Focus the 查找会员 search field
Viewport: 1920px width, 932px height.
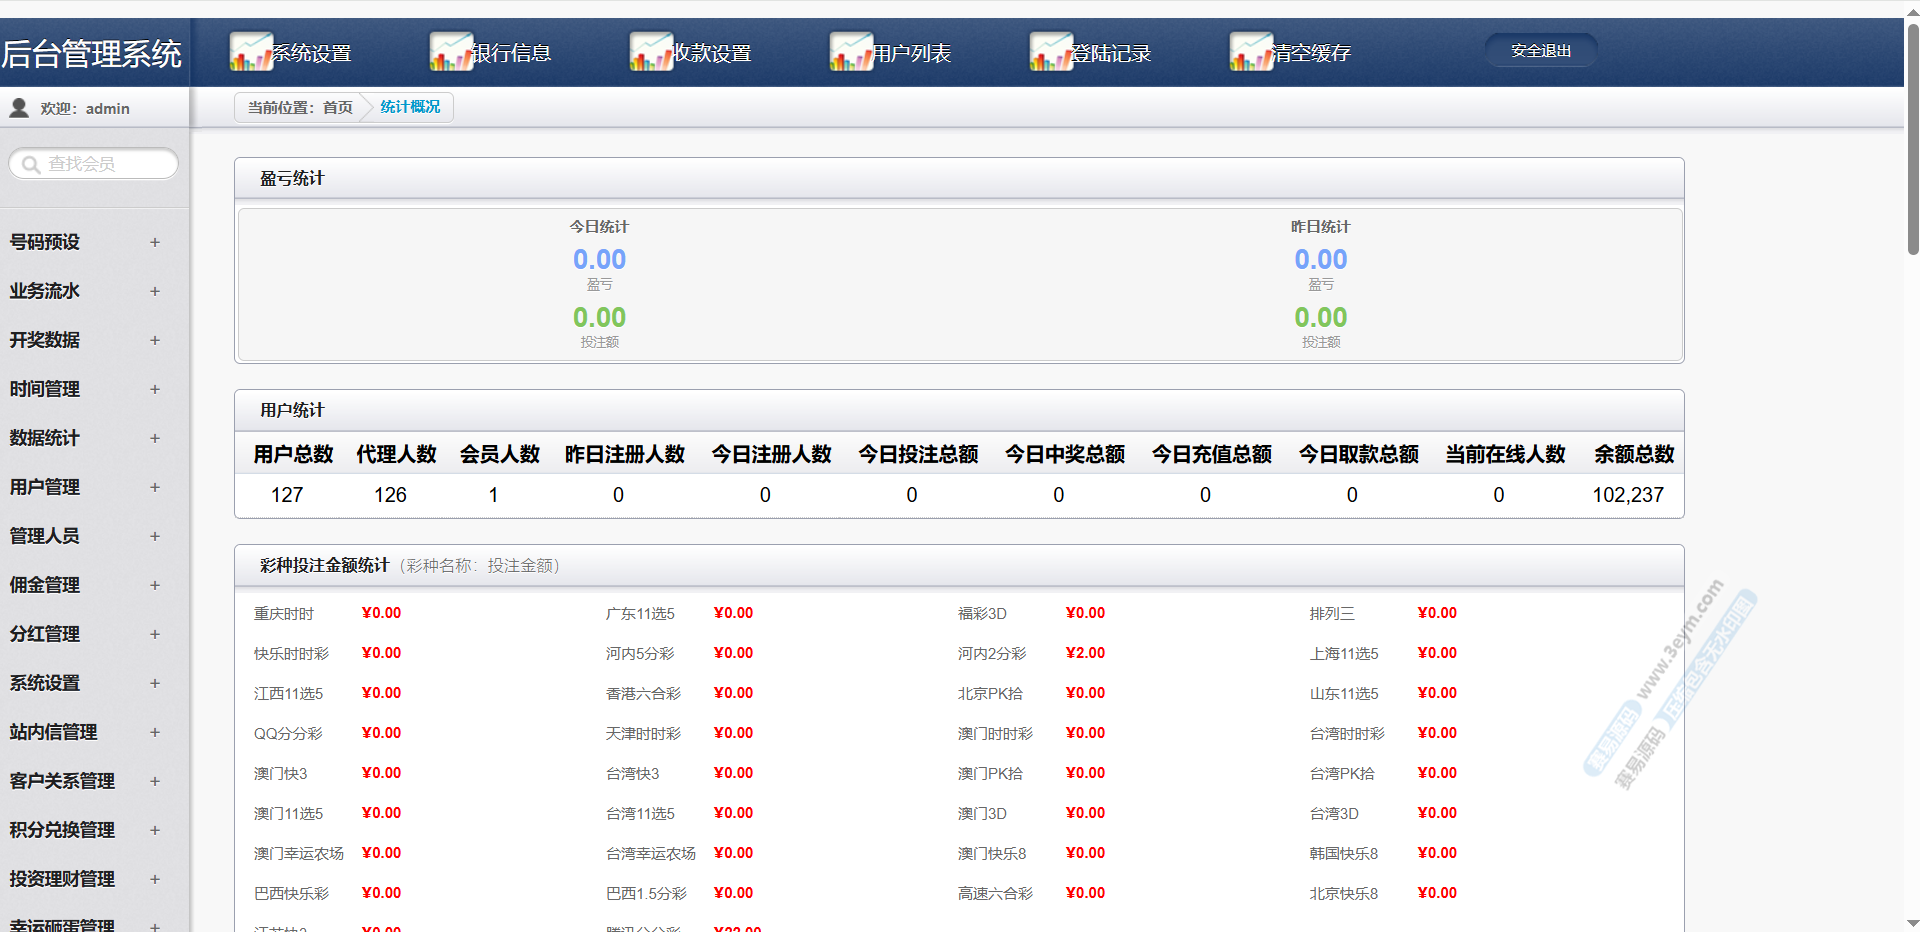[105, 164]
